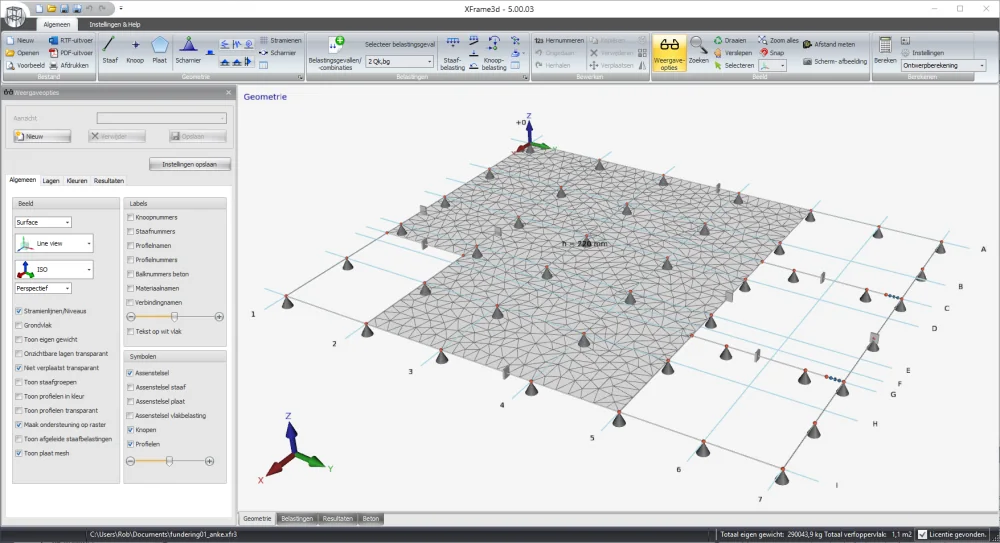Activate the Selecteren tool
This screenshot has height=543, width=1000.
[733, 65]
